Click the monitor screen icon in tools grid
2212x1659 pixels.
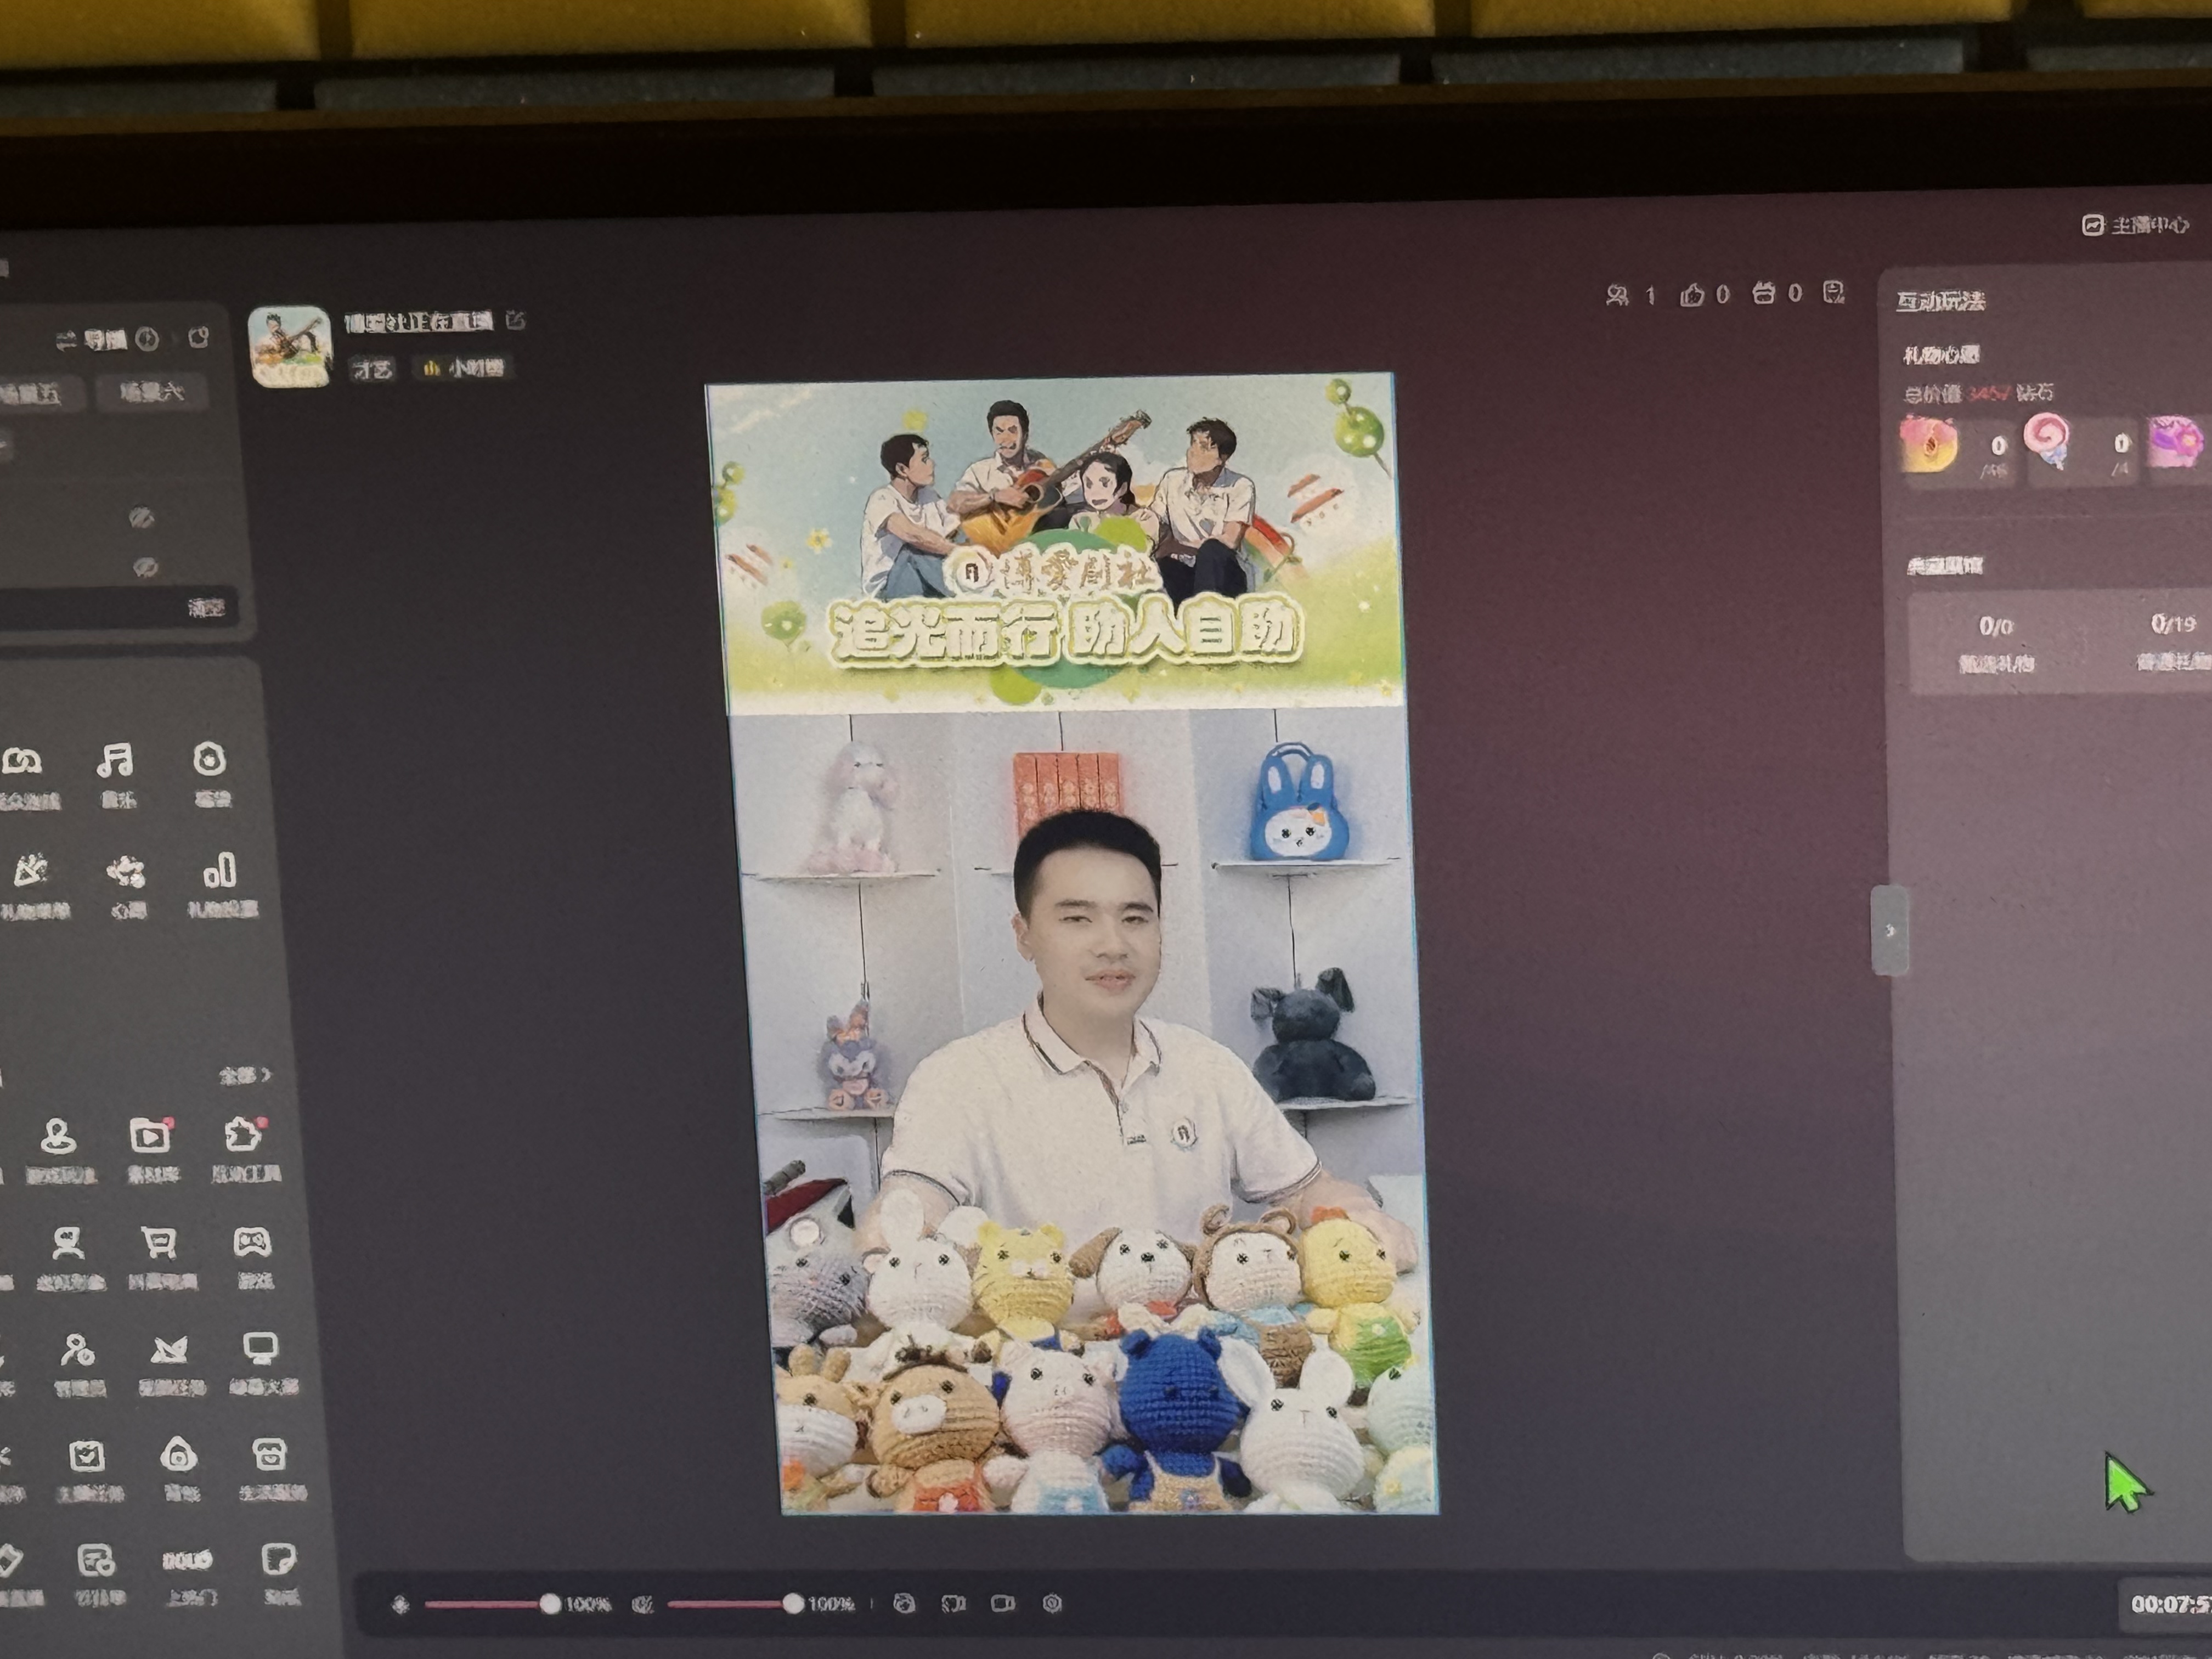[260, 1348]
